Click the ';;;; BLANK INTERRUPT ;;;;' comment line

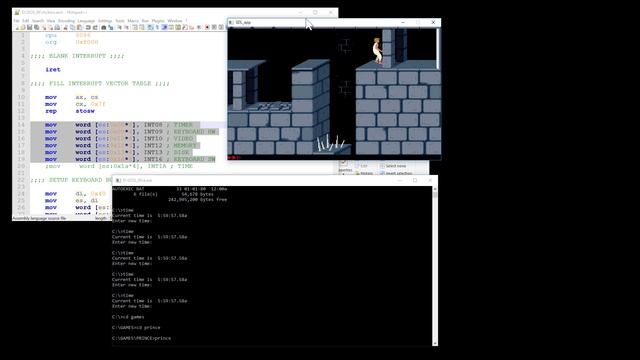77,56
